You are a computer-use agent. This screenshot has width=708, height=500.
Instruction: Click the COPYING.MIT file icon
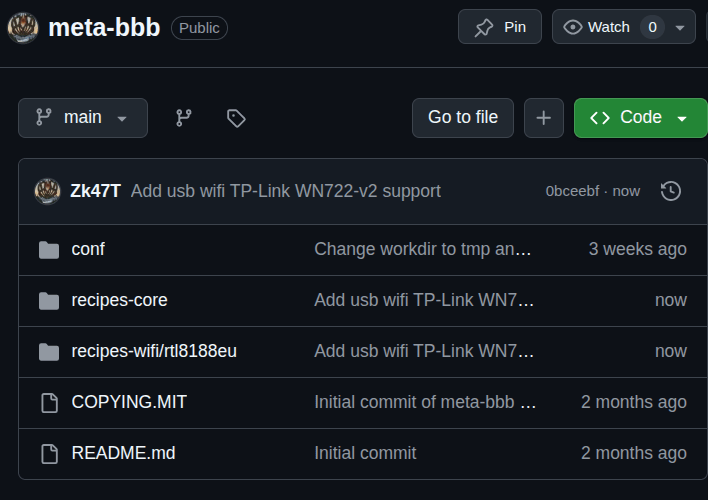pyautogui.click(x=49, y=402)
